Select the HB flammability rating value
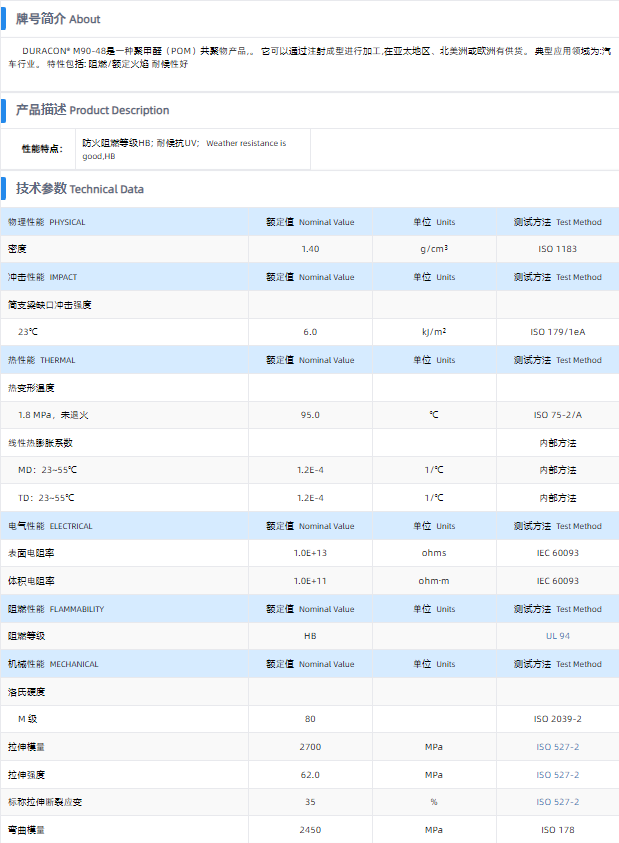This screenshot has height=843, width=619. [310, 636]
